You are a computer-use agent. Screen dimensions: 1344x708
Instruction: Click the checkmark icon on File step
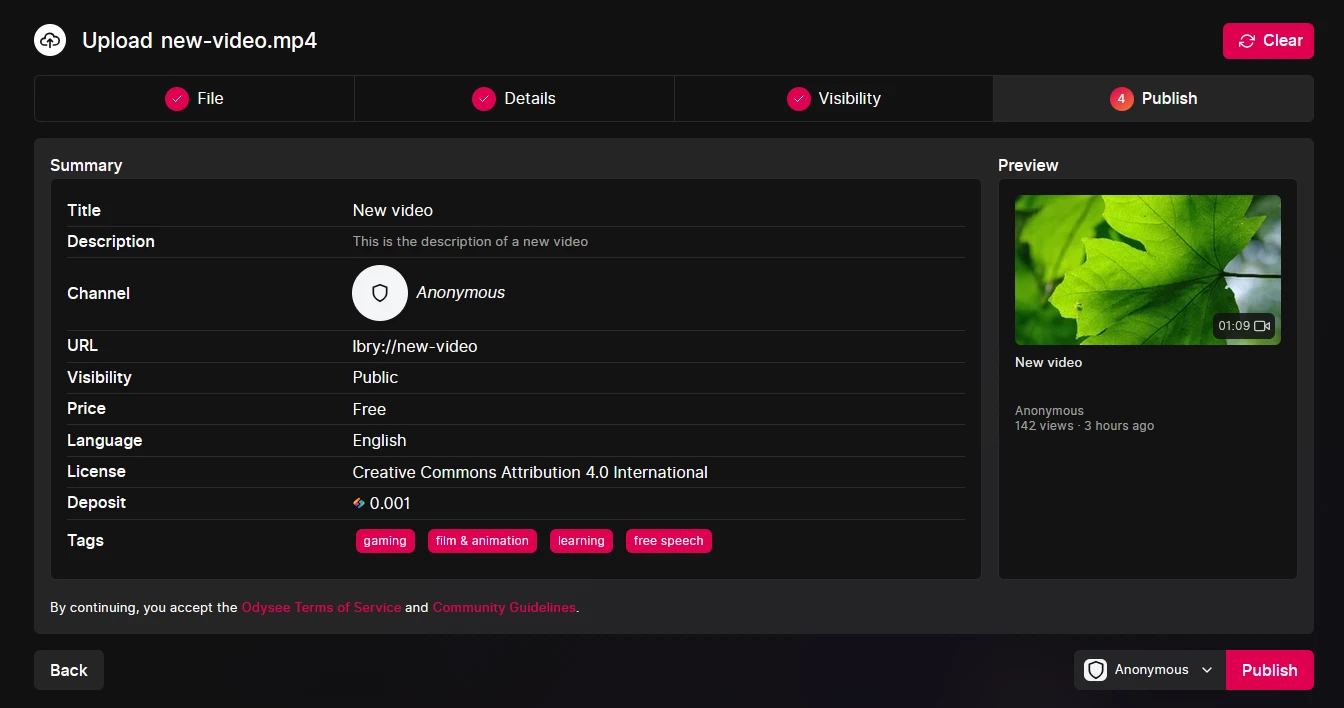177,99
